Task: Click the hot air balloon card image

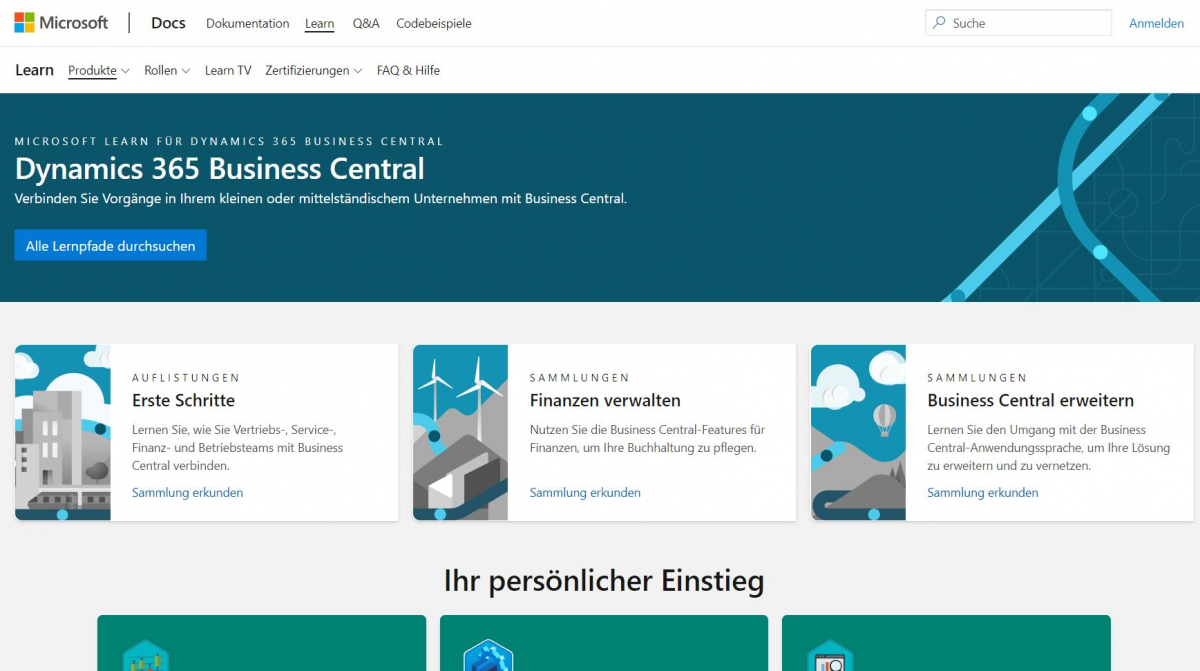Action: [x=858, y=432]
